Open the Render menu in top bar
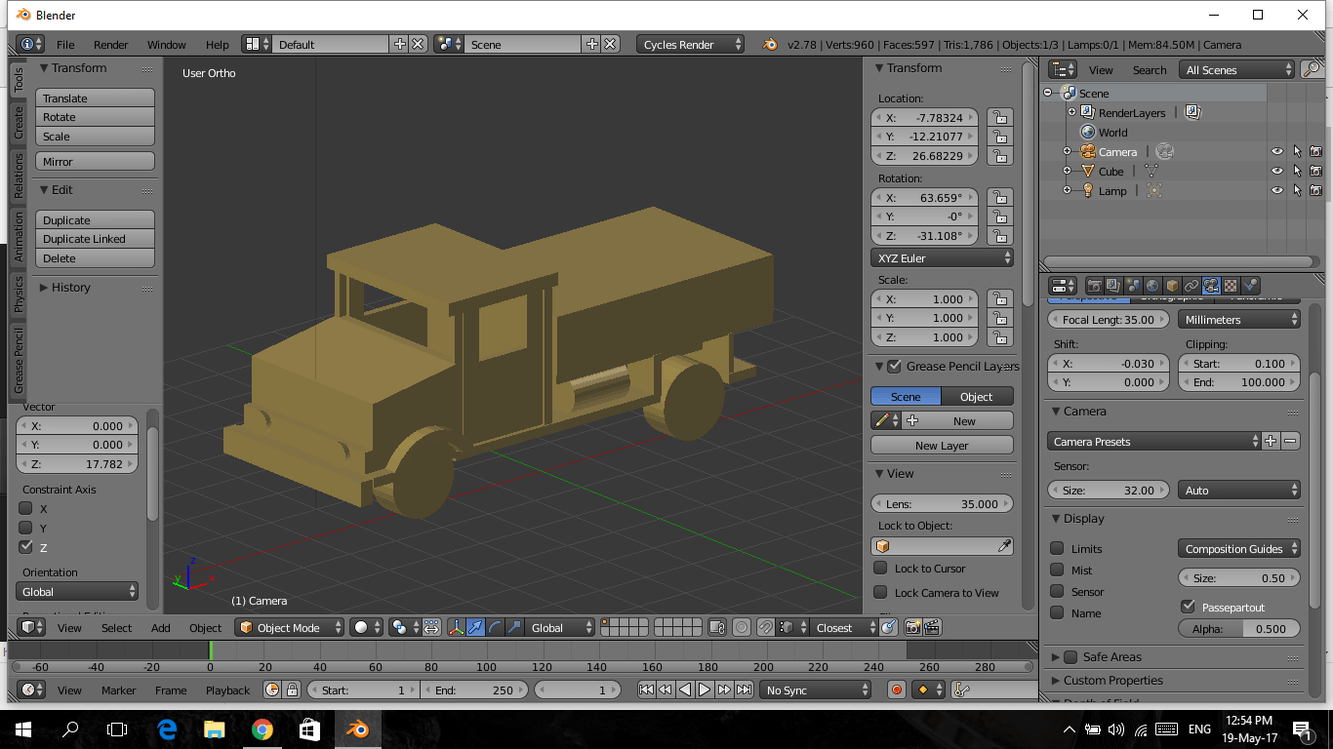 [110, 45]
